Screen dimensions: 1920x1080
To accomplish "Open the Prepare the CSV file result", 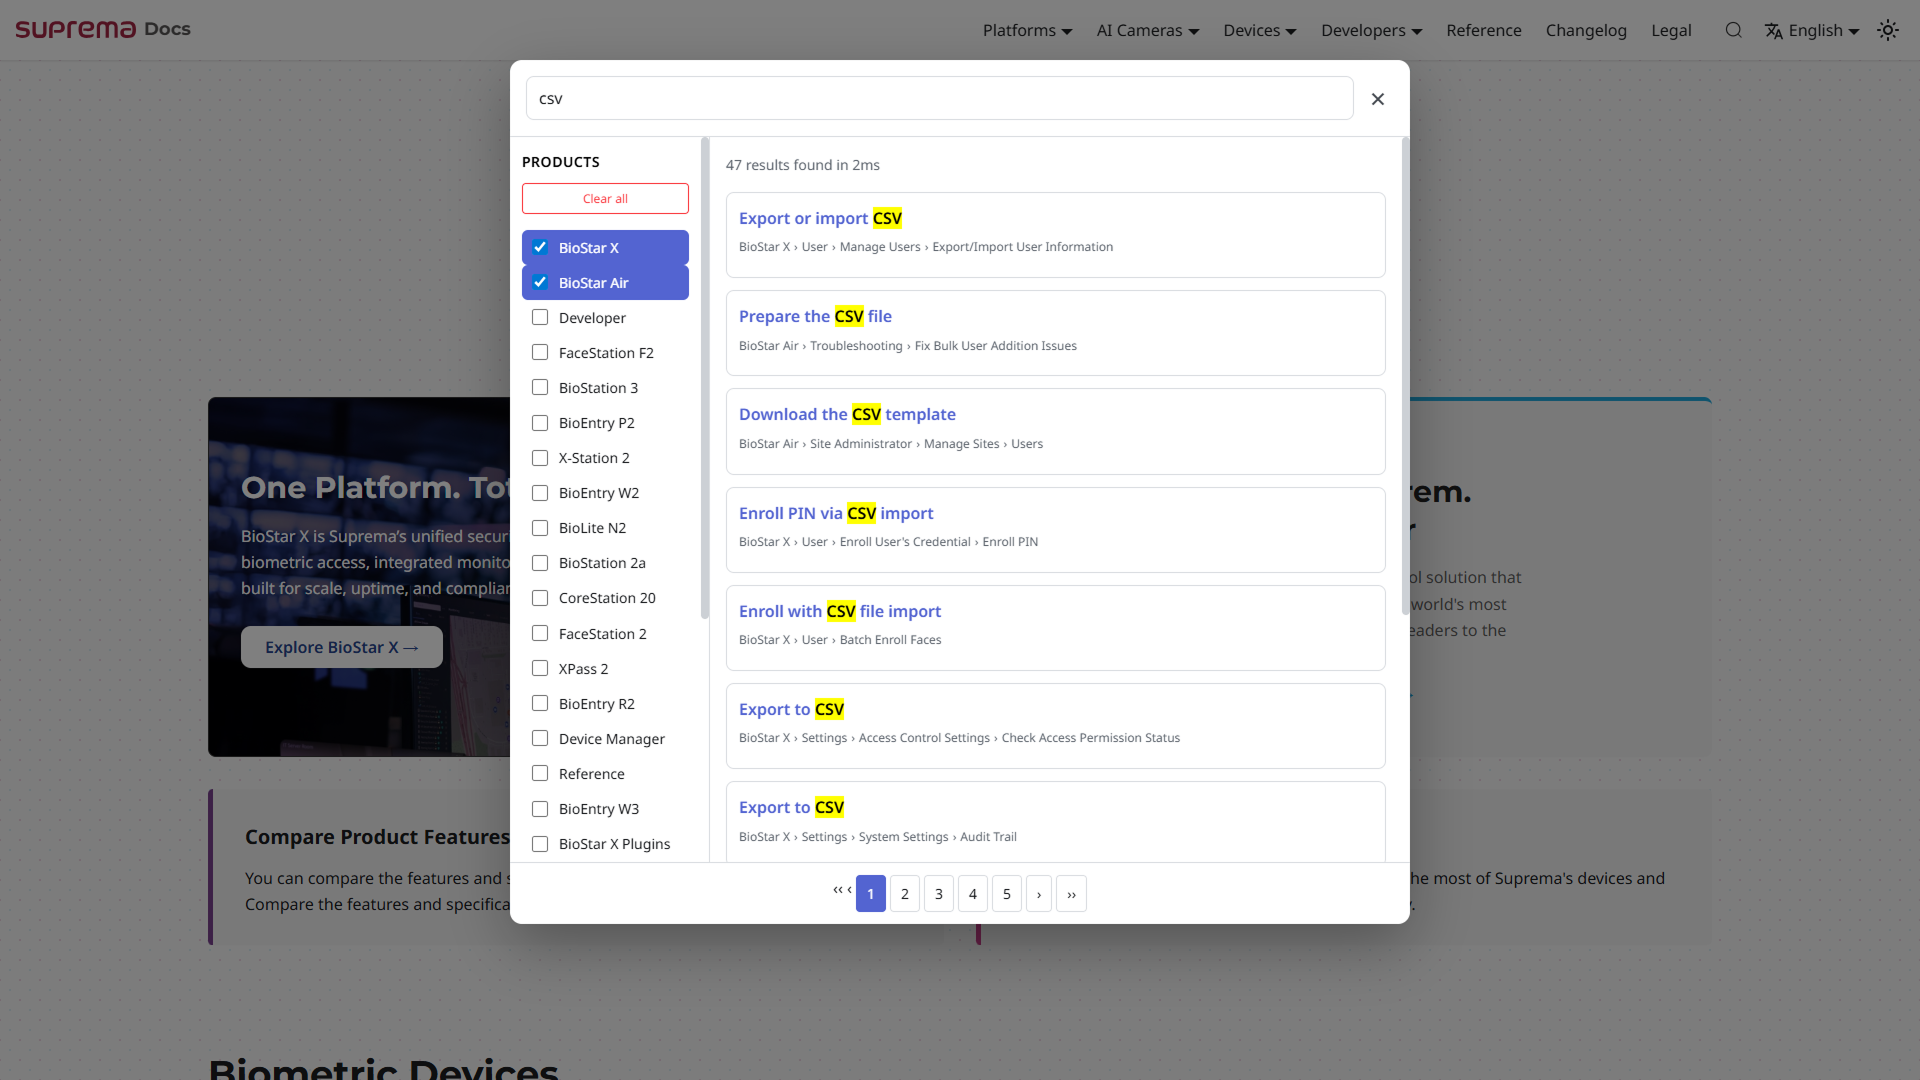I will coord(814,316).
